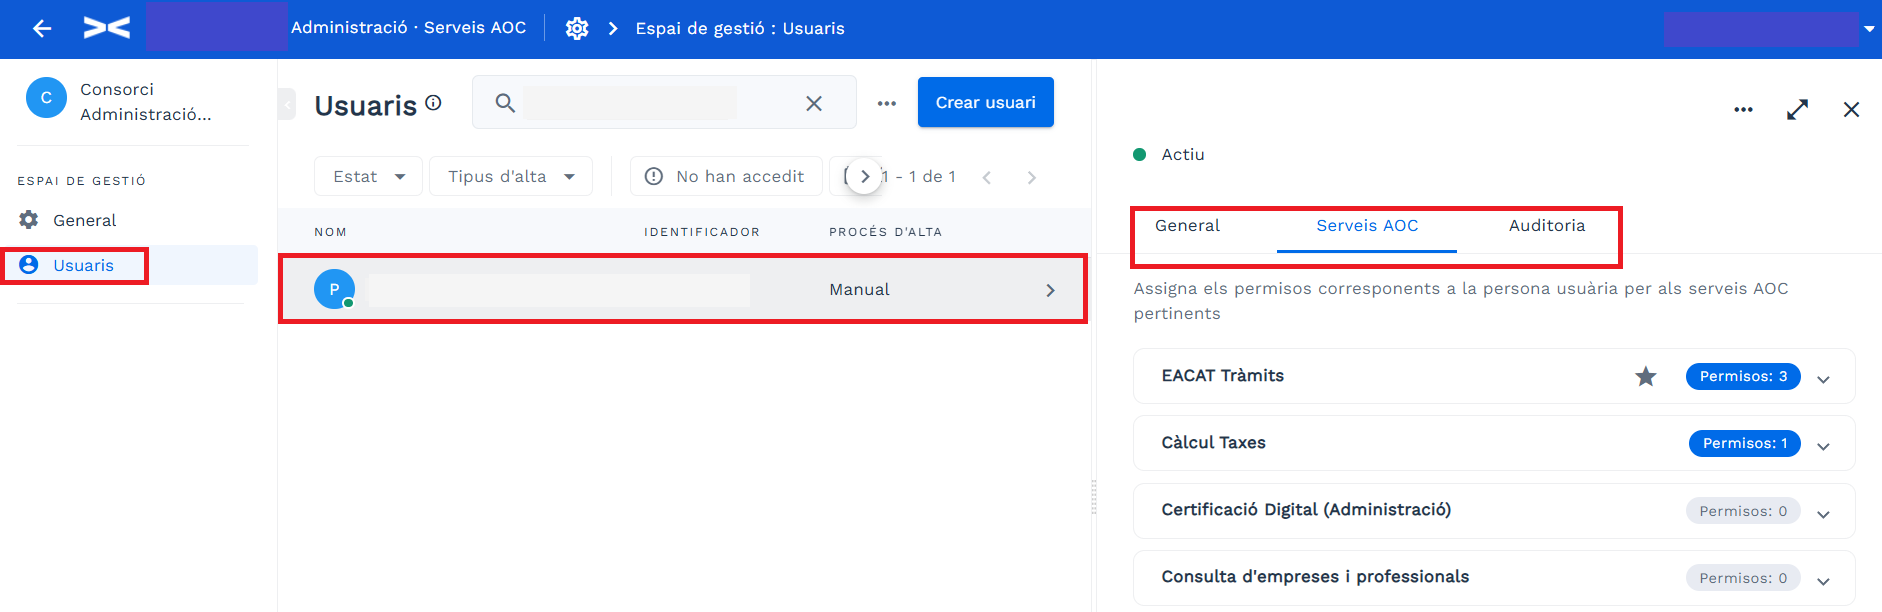Click the Permisos: 1 badge
This screenshot has height=612, width=1882.
pyautogui.click(x=1745, y=443)
